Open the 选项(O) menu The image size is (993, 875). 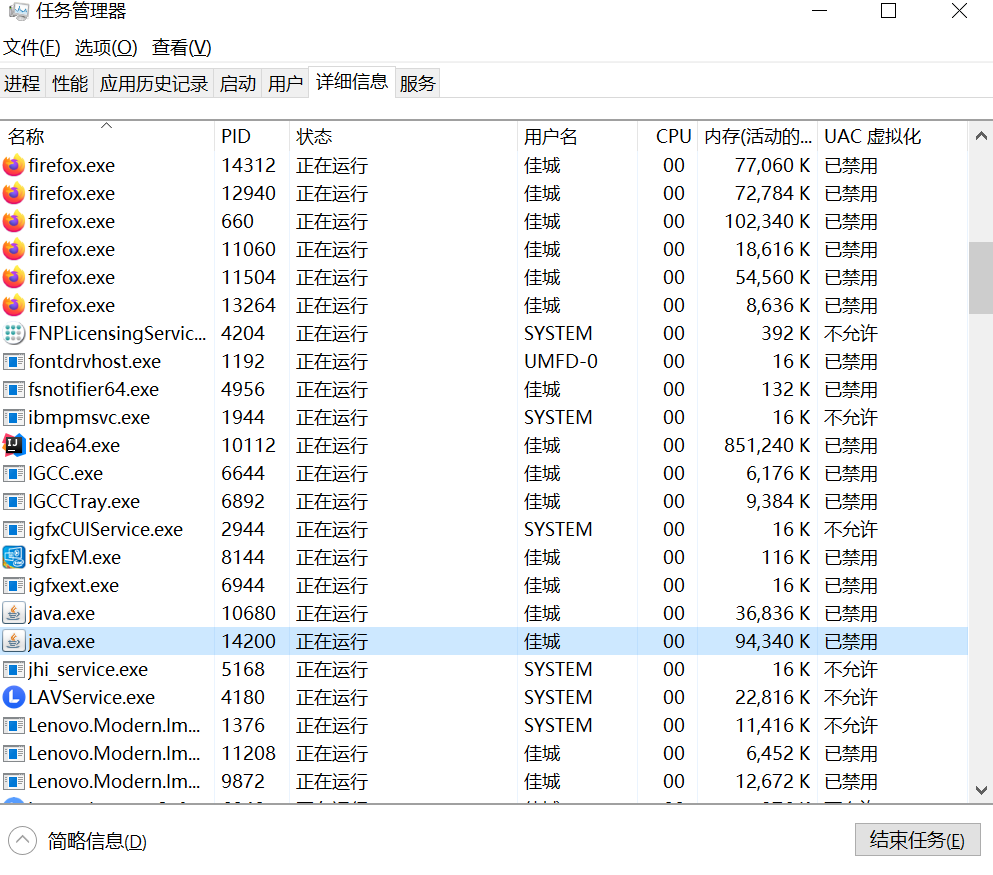pyautogui.click(x=106, y=48)
